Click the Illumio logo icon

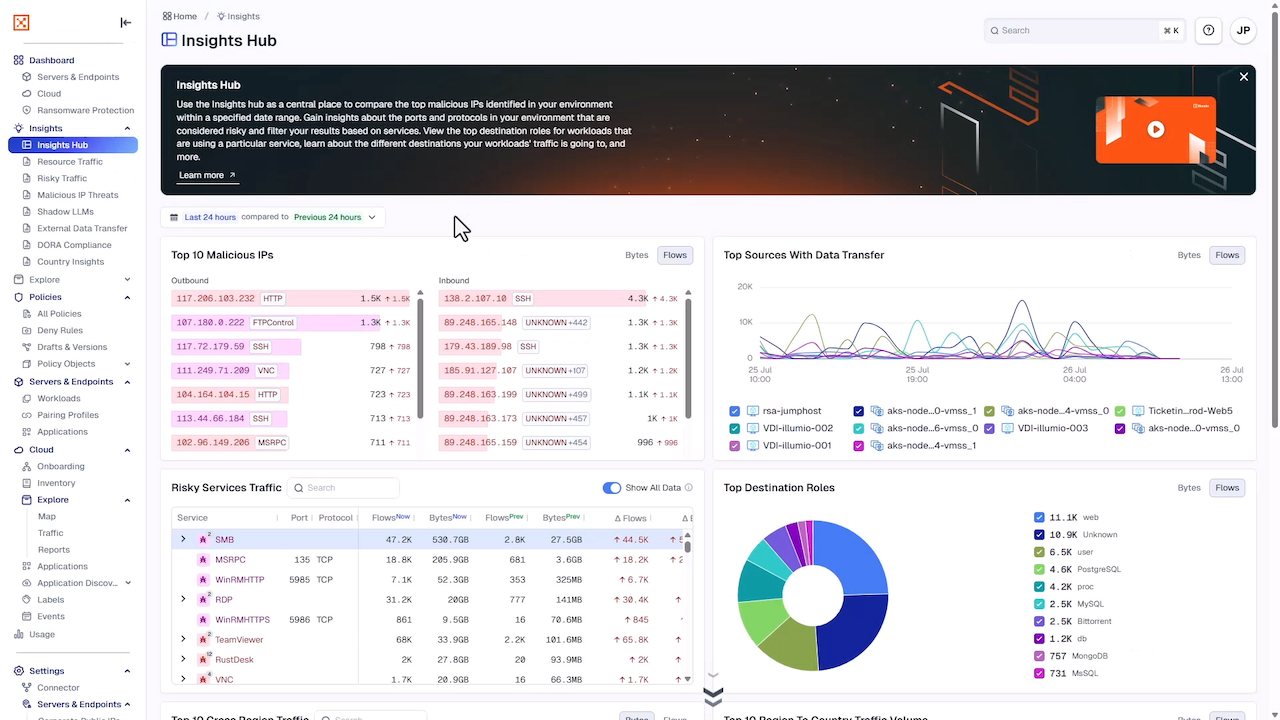pyautogui.click(x=22, y=22)
